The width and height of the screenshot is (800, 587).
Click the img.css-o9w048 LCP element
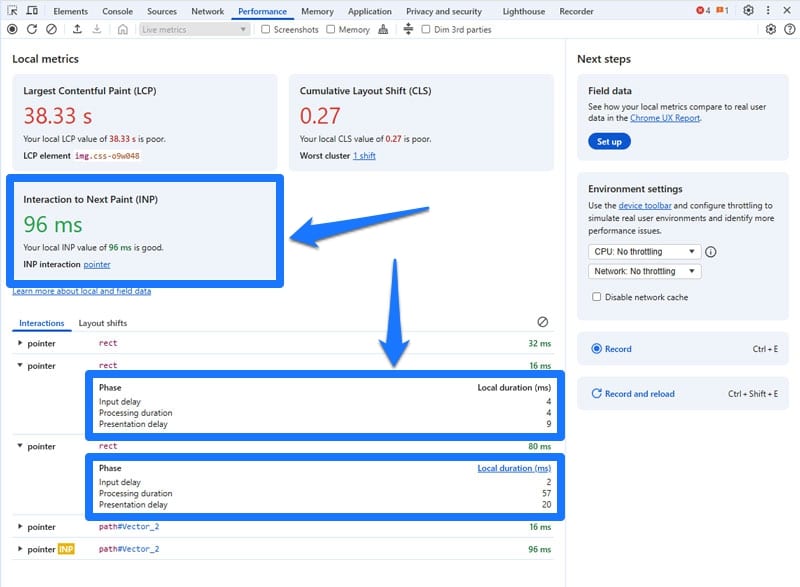[x=107, y=156]
